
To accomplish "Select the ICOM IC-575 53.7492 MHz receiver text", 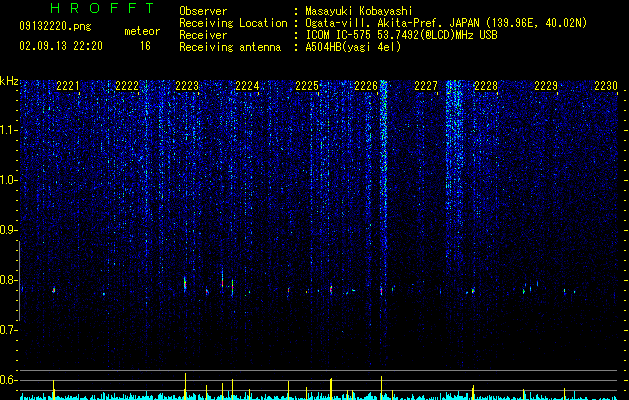I will 401,35.
